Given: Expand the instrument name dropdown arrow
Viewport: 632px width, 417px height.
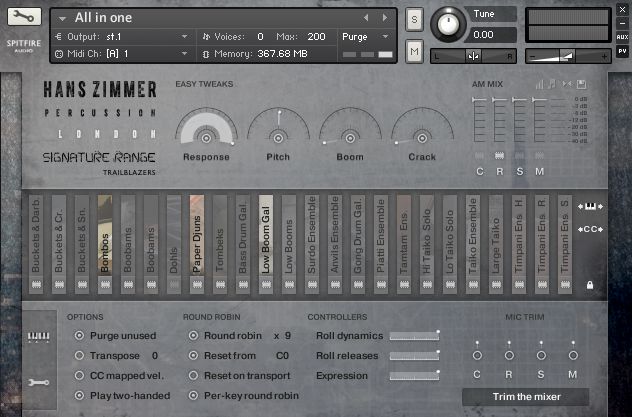Looking at the screenshot, I should [x=62, y=19].
